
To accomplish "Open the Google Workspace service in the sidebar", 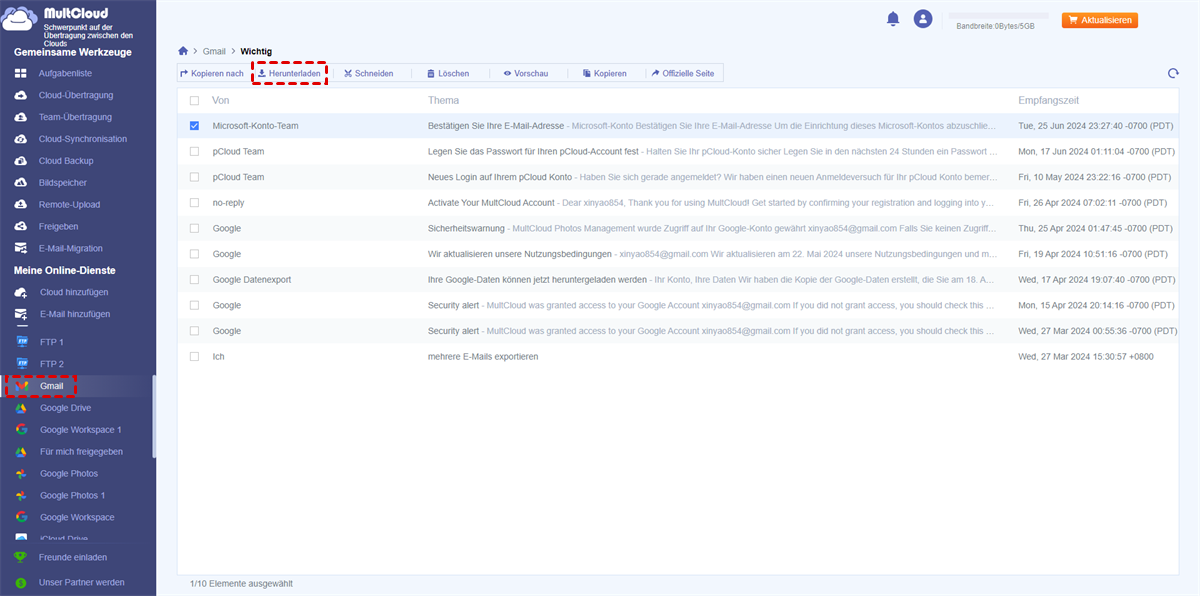I will 77,517.
